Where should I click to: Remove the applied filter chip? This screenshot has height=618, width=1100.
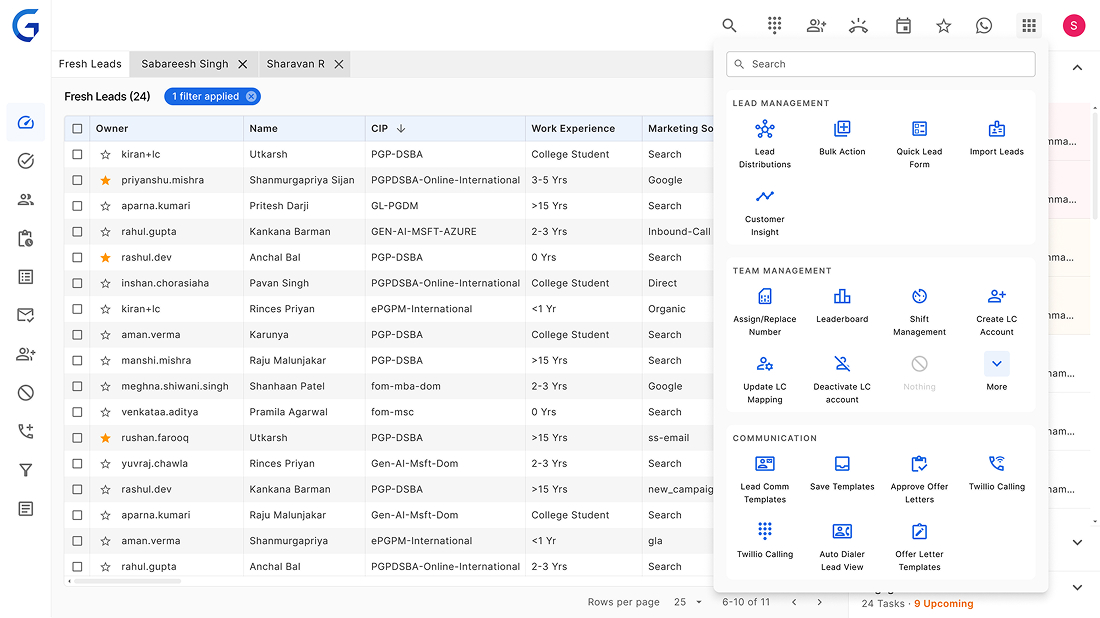pyautogui.click(x=252, y=97)
